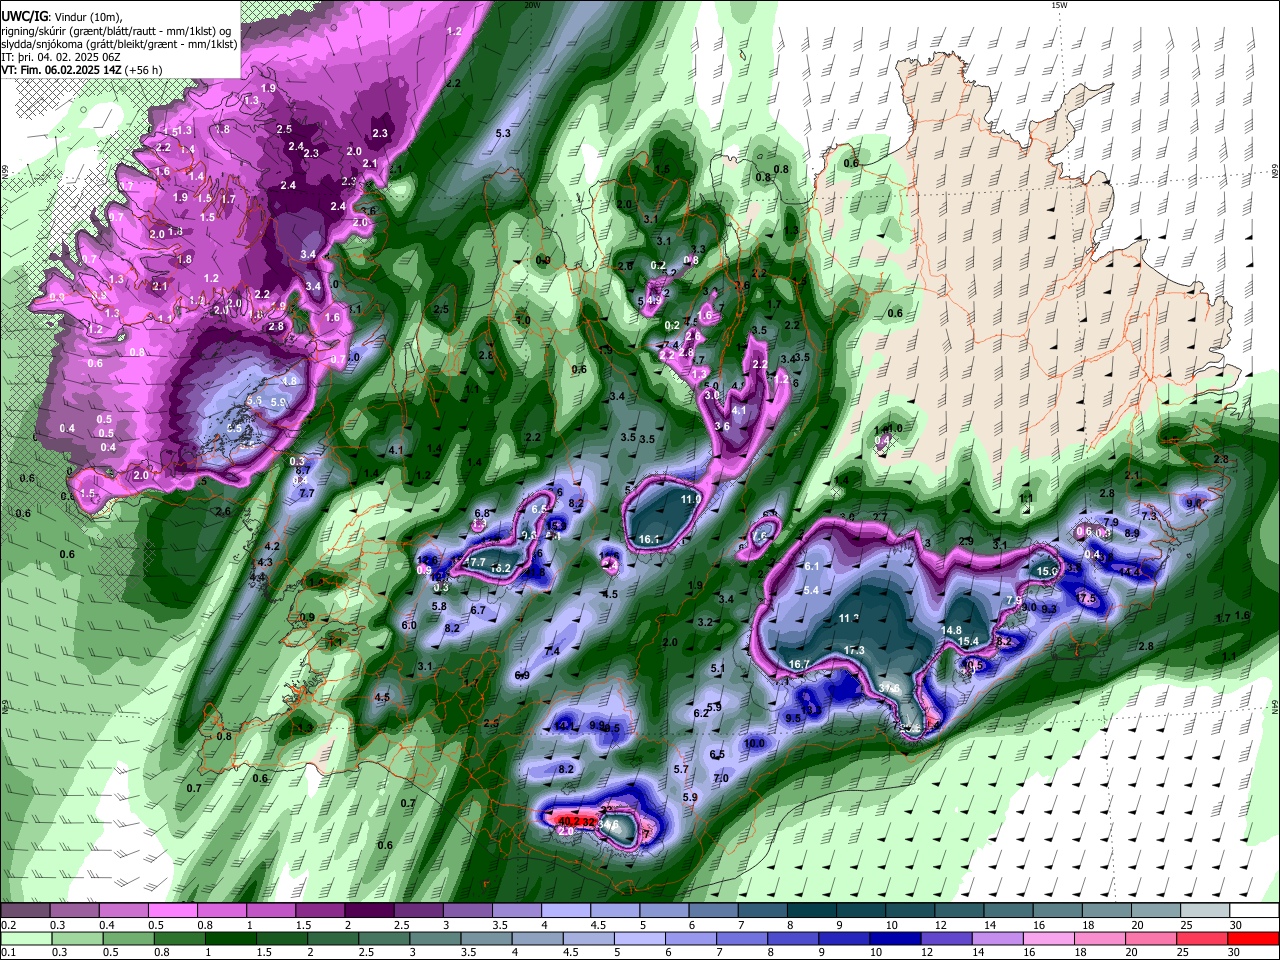1280x960 pixels.
Task: Click the precipitation value '5.3' off the northwest coast
Action: coord(503,133)
